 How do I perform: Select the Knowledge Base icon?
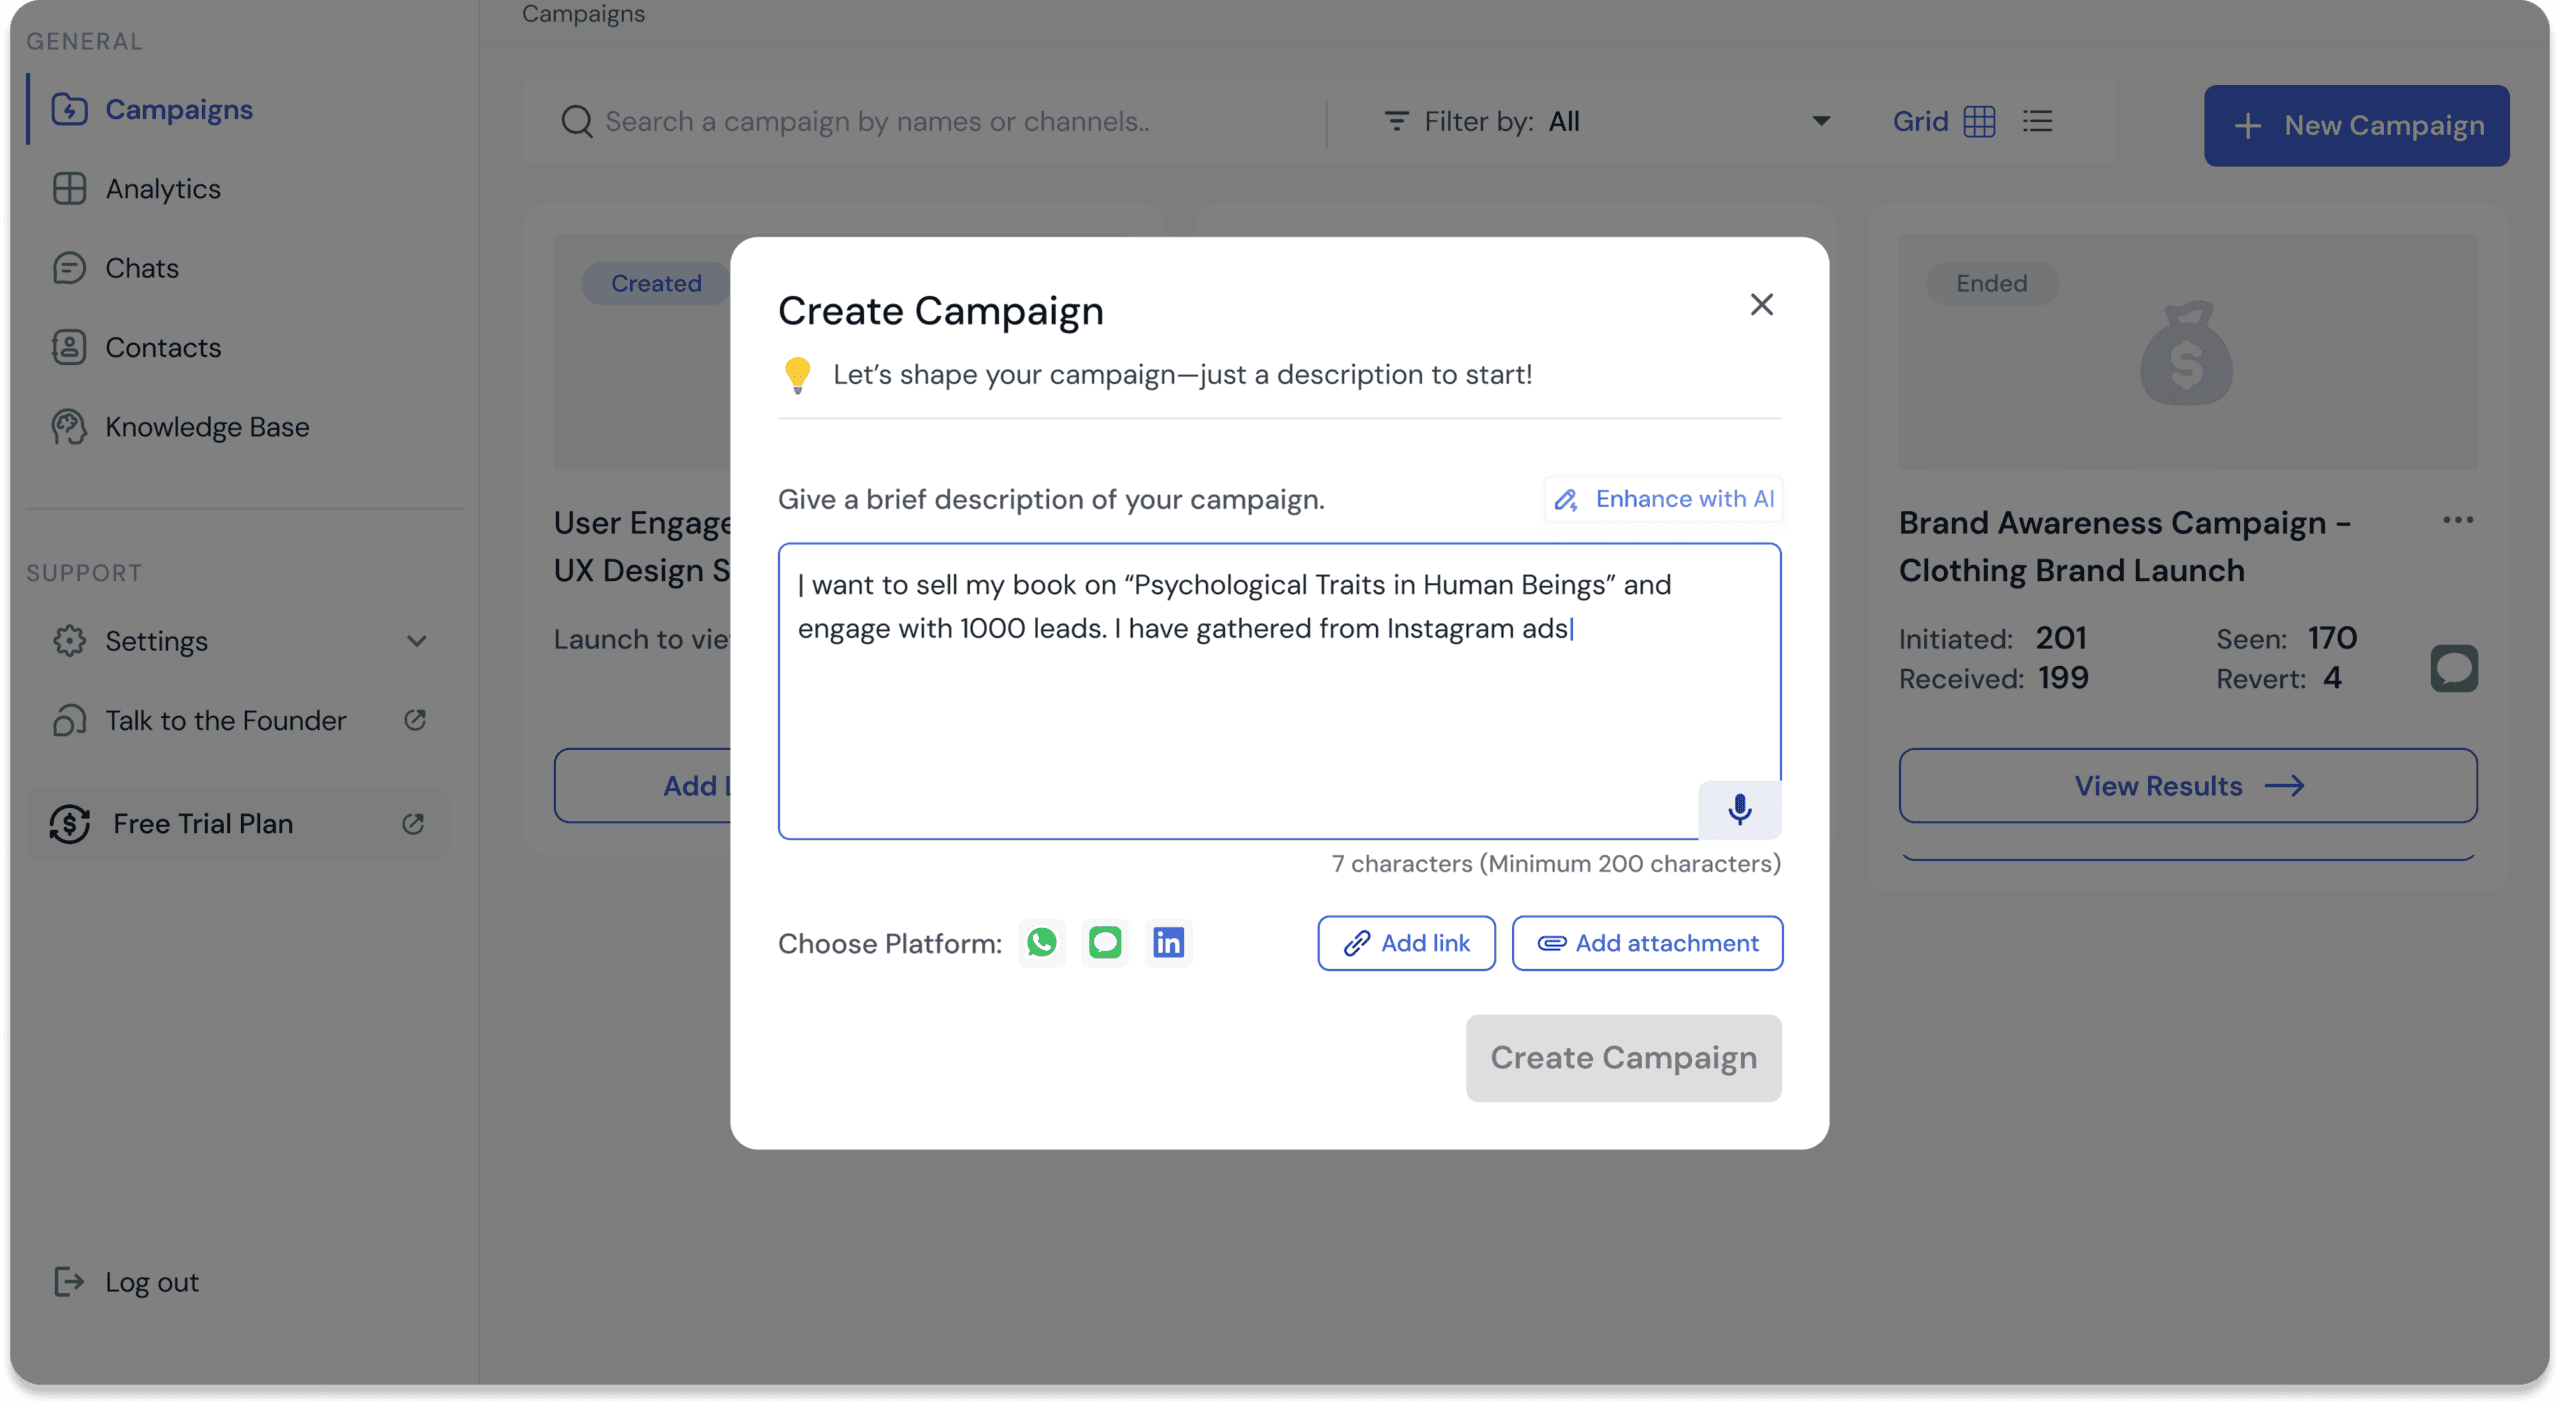(x=68, y=427)
